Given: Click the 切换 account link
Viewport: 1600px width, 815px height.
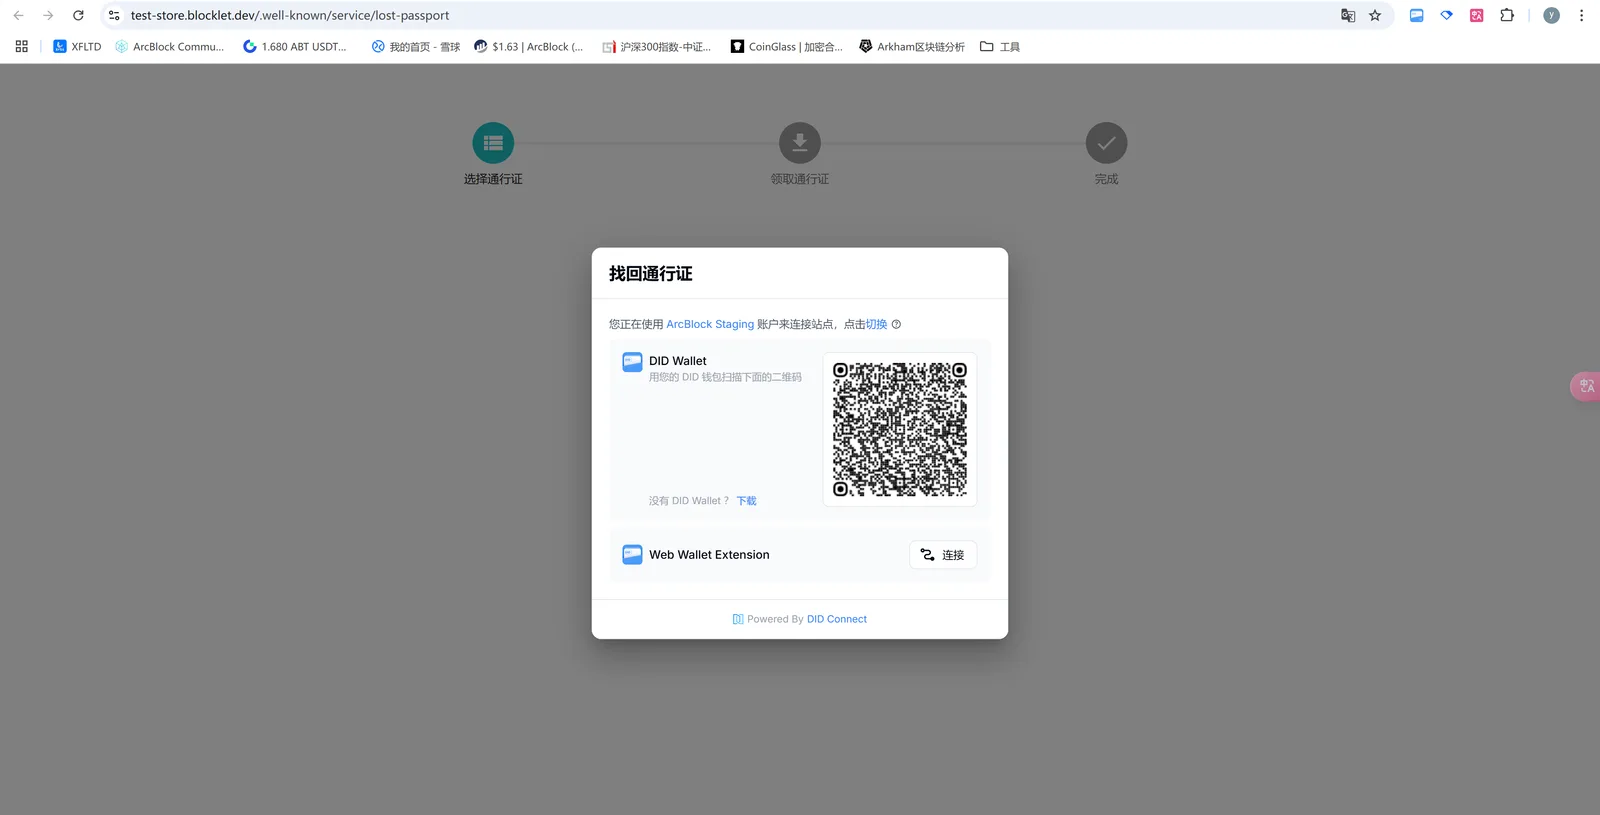Looking at the screenshot, I should [x=876, y=324].
